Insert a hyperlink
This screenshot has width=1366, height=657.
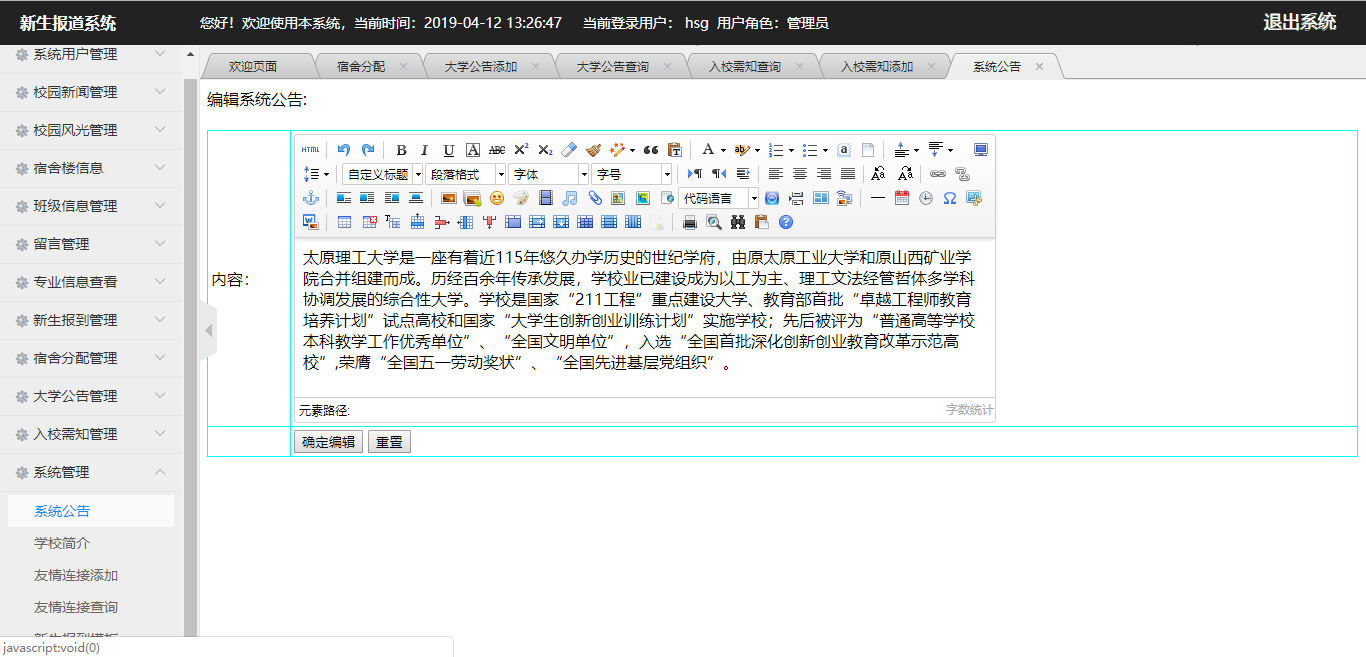tap(938, 174)
